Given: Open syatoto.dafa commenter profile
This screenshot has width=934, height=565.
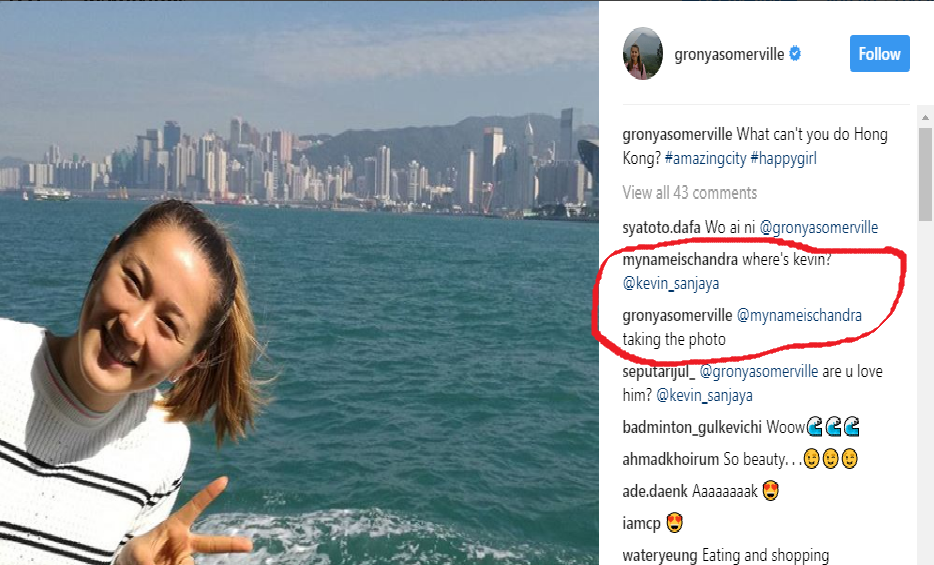Looking at the screenshot, I should 661,227.
